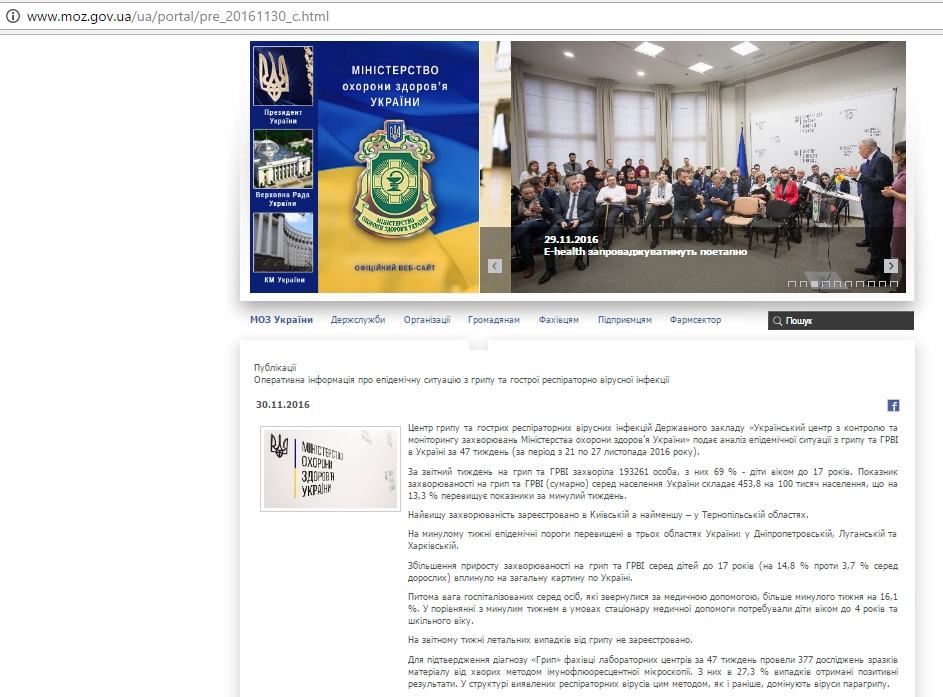Click the site info icon in the address bar
This screenshot has width=943, height=697.
click(12, 16)
